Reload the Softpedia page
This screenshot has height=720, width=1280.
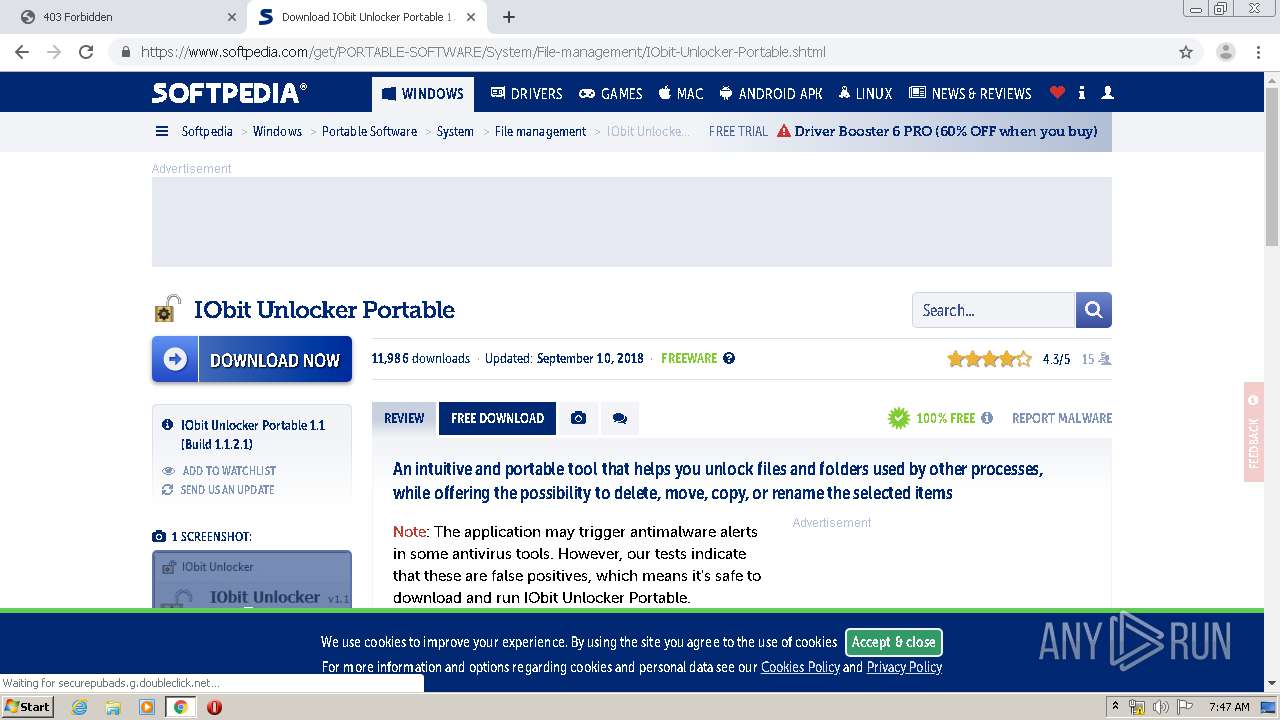[x=86, y=52]
